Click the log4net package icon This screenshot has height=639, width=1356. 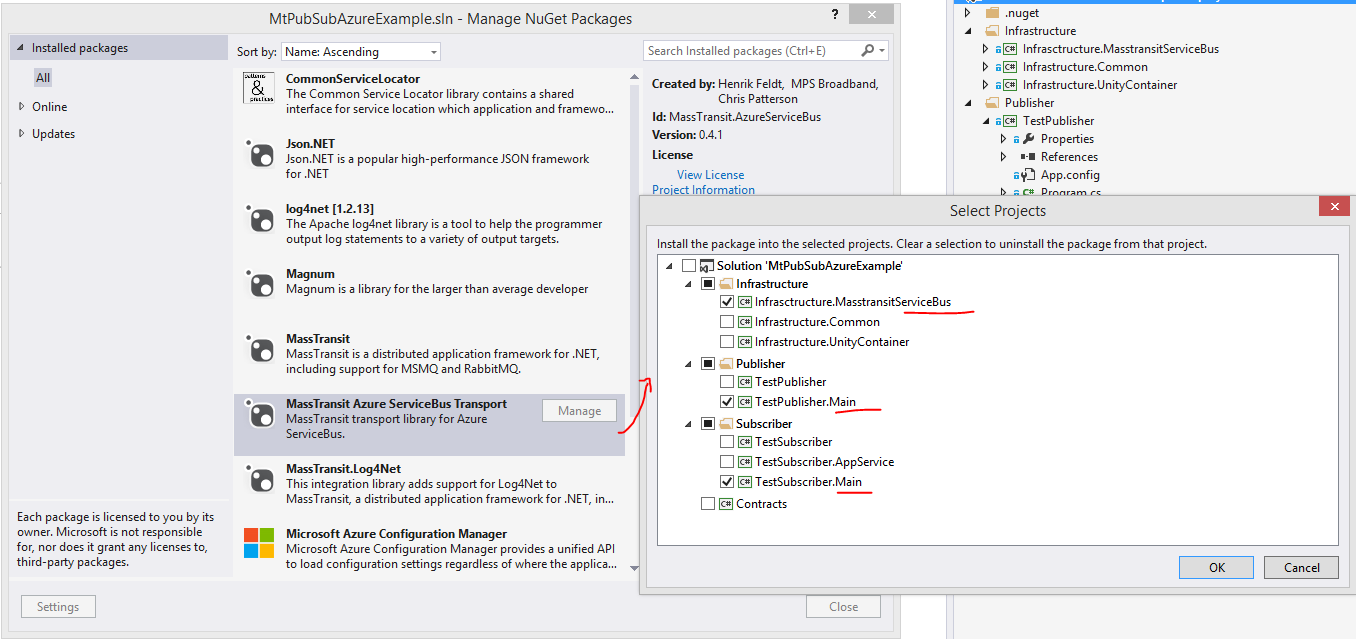[259, 219]
